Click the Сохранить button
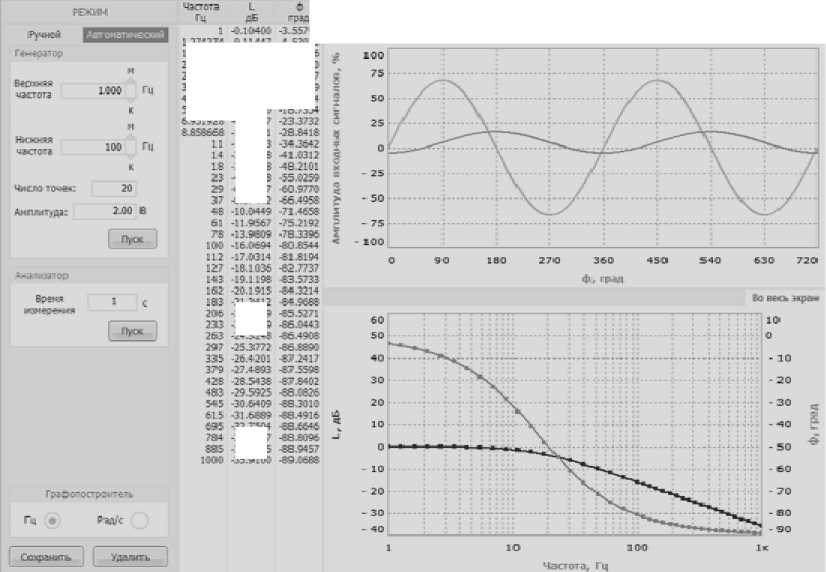The image size is (826, 572). [46, 557]
